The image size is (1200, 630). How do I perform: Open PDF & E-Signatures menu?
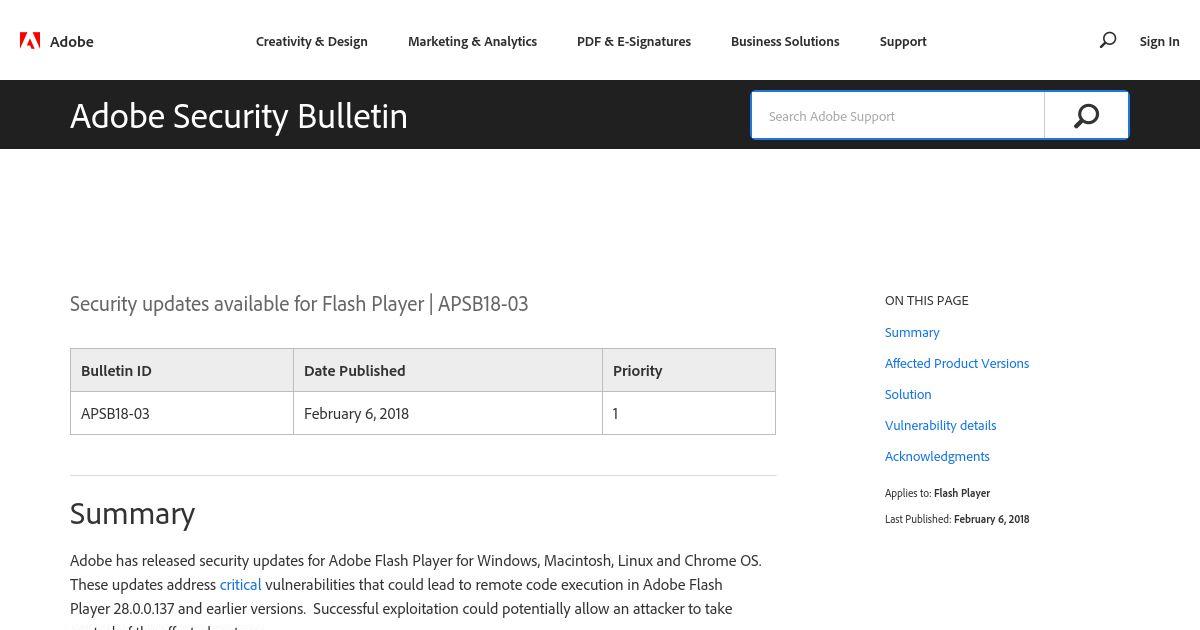click(x=634, y=41)
